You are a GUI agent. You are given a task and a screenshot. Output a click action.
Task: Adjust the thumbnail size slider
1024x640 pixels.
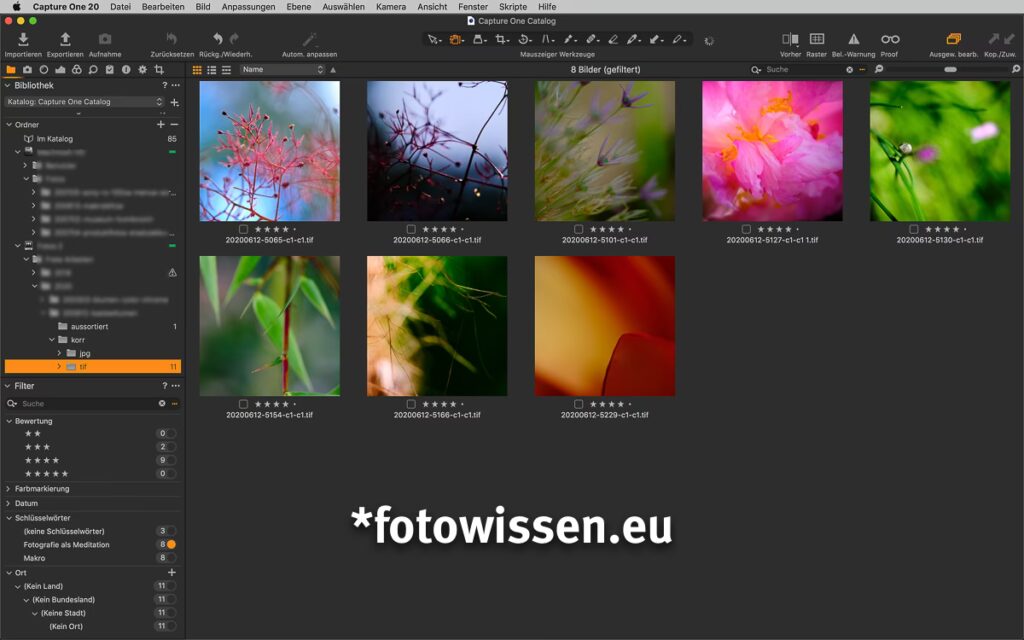click(949, 70)
